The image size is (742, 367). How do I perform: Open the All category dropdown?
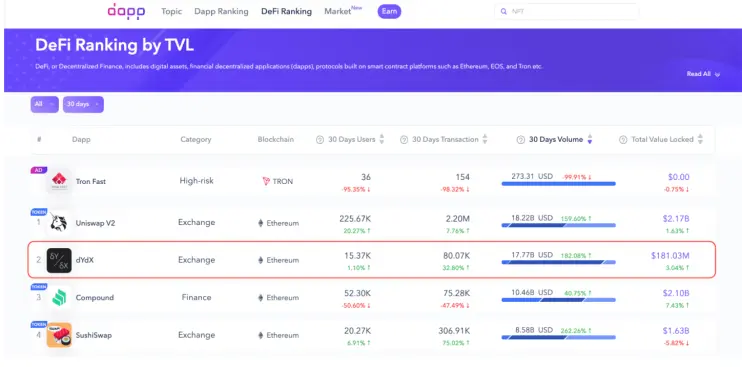pyautogui.click(x=44, y=105)
